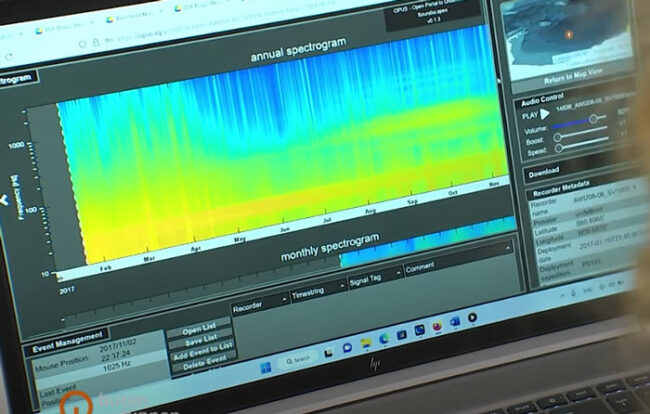Screen dimensions: 650x414
Task: Open the media player icon in taskbar
Action: click(472, 318)
